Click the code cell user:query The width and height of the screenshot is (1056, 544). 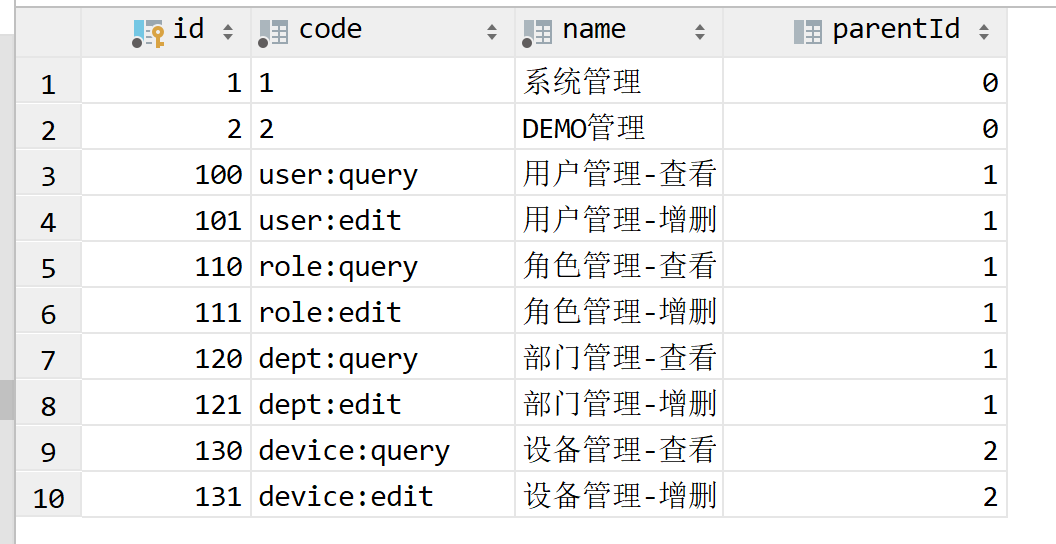(383, 174)
